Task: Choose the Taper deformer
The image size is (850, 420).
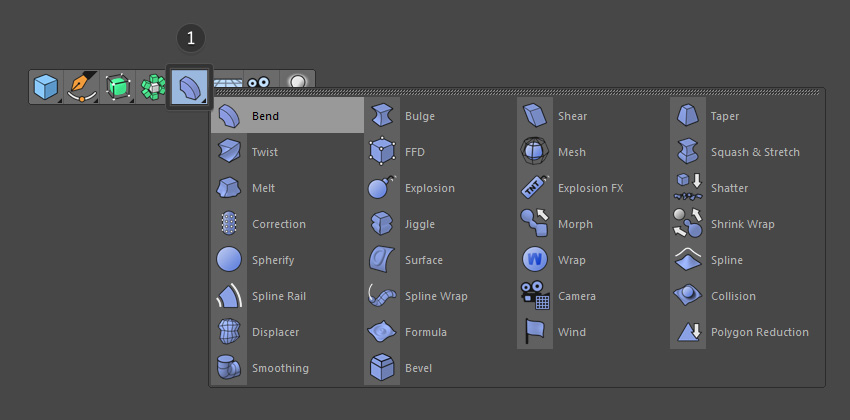Action: pos(725,116)
